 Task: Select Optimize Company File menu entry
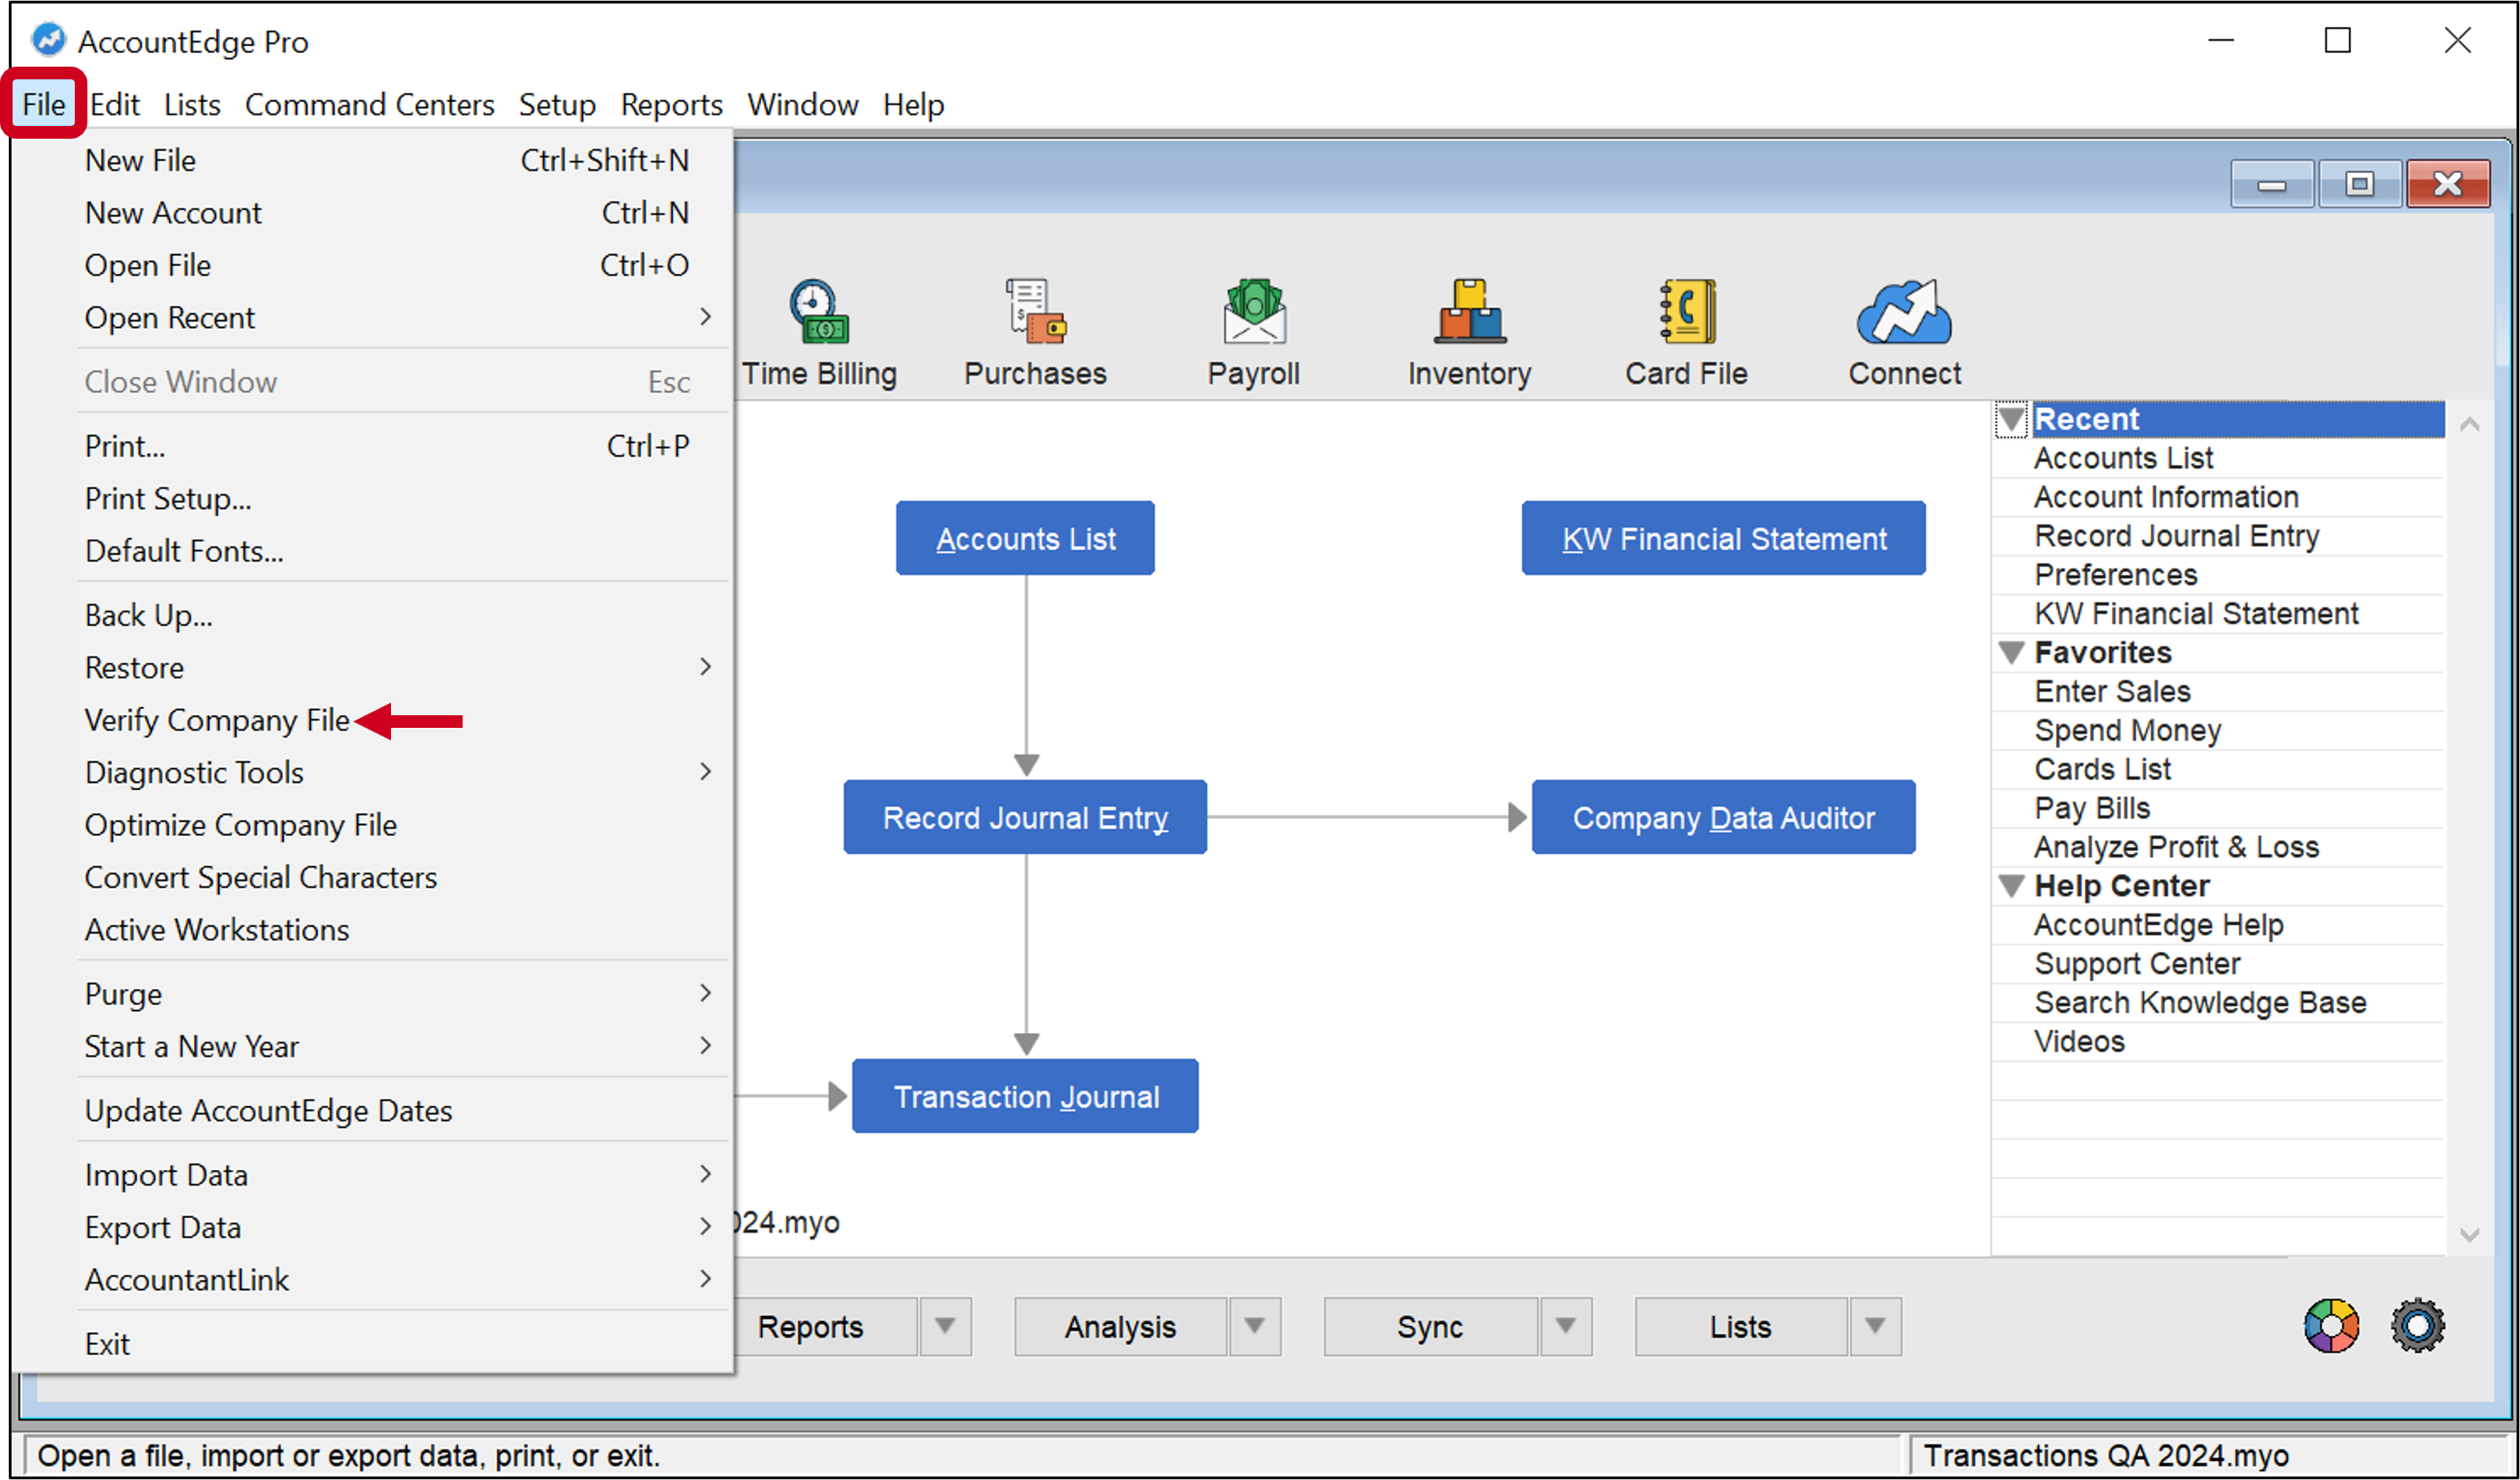(240, 825)
